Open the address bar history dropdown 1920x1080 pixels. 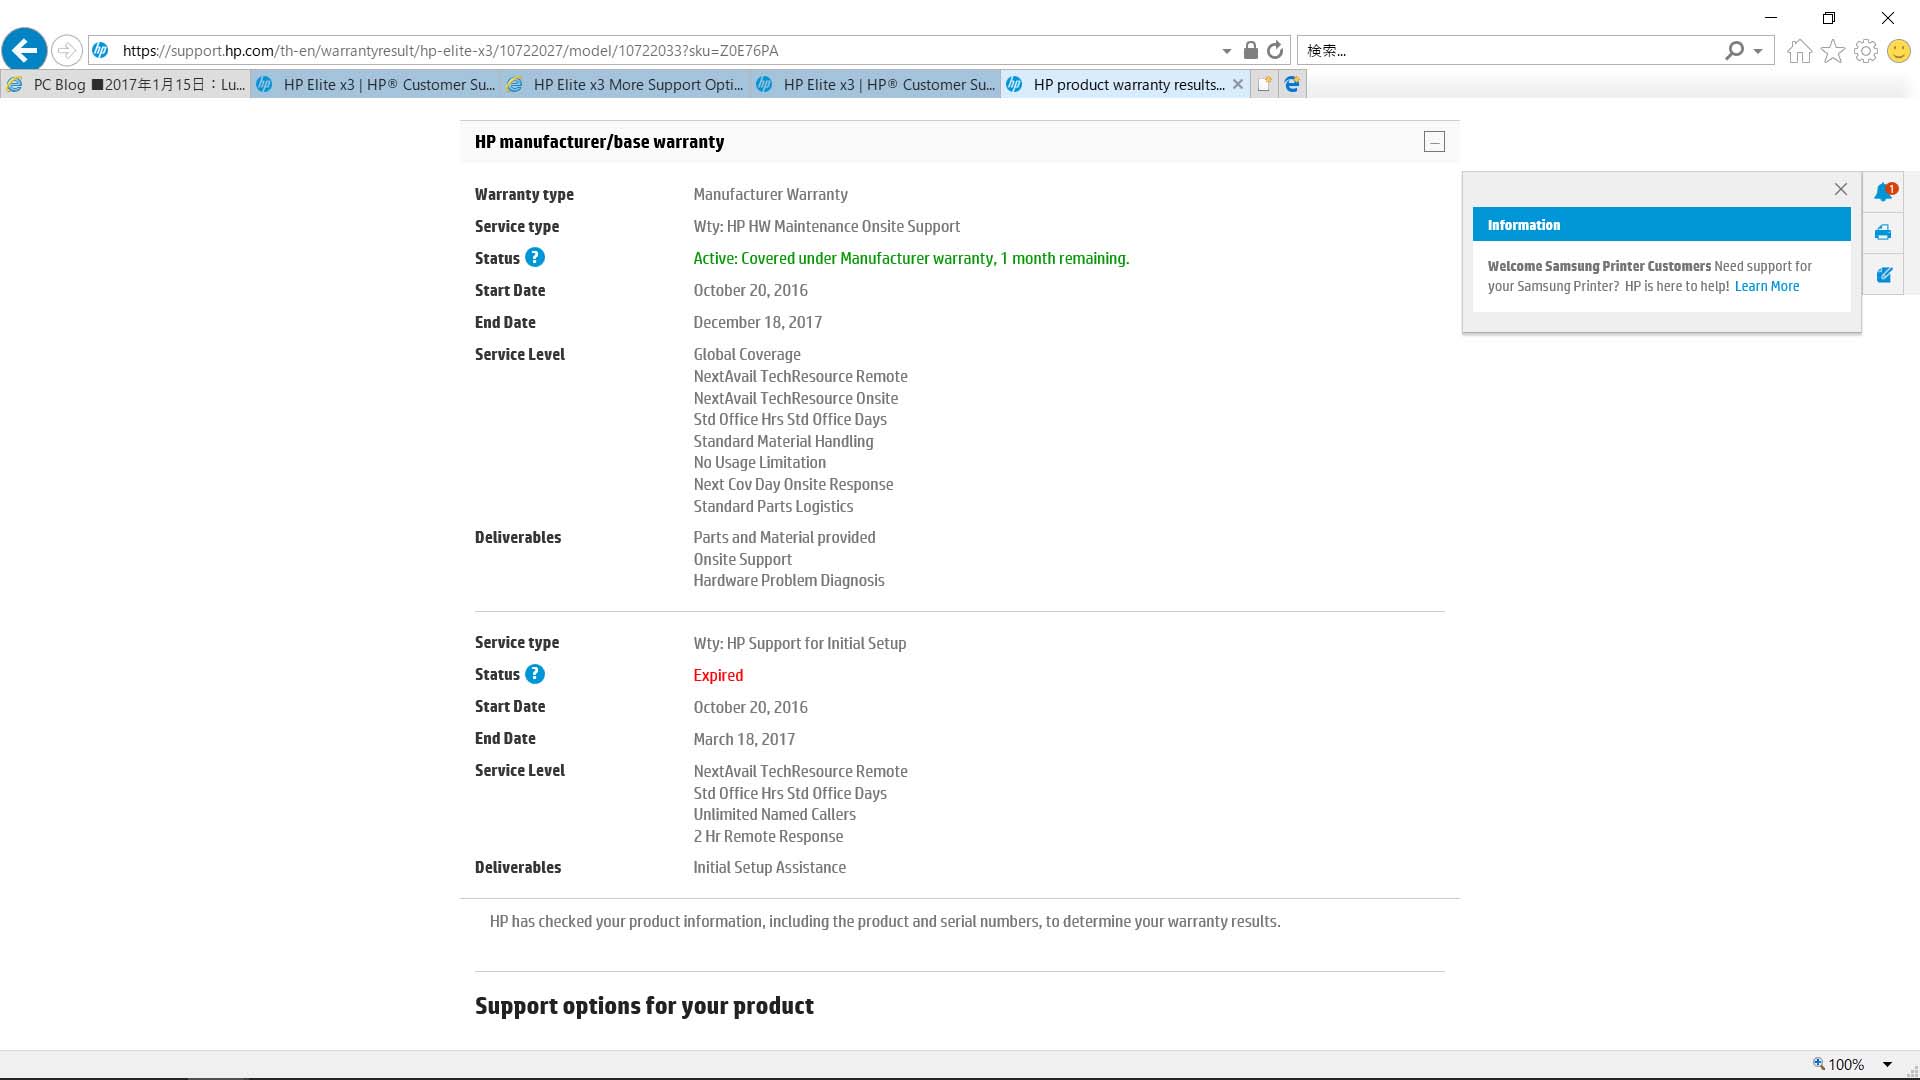coord(1226,51)
